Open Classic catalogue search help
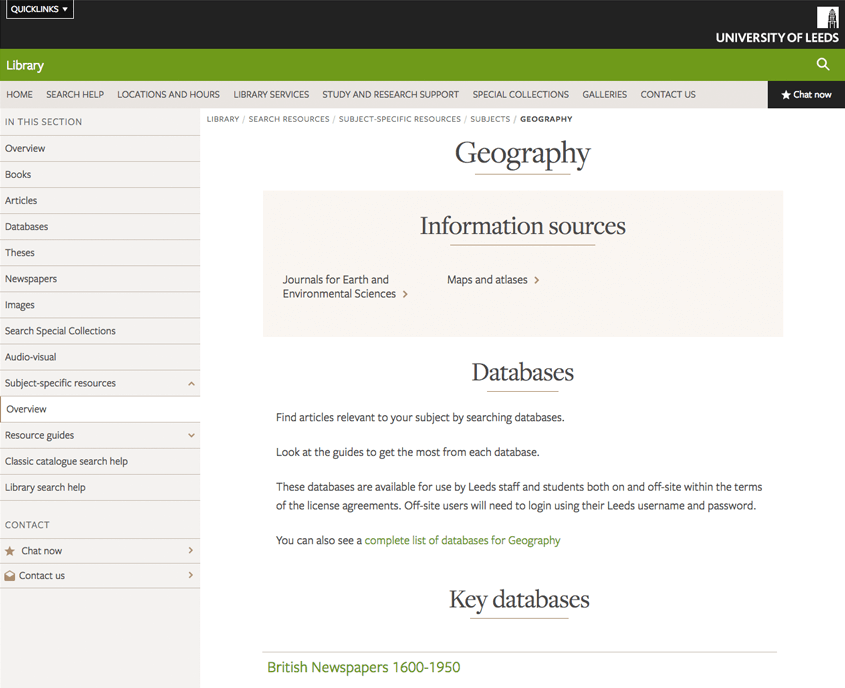Screen dimensions: 845x688 click(x=100, y=462)
